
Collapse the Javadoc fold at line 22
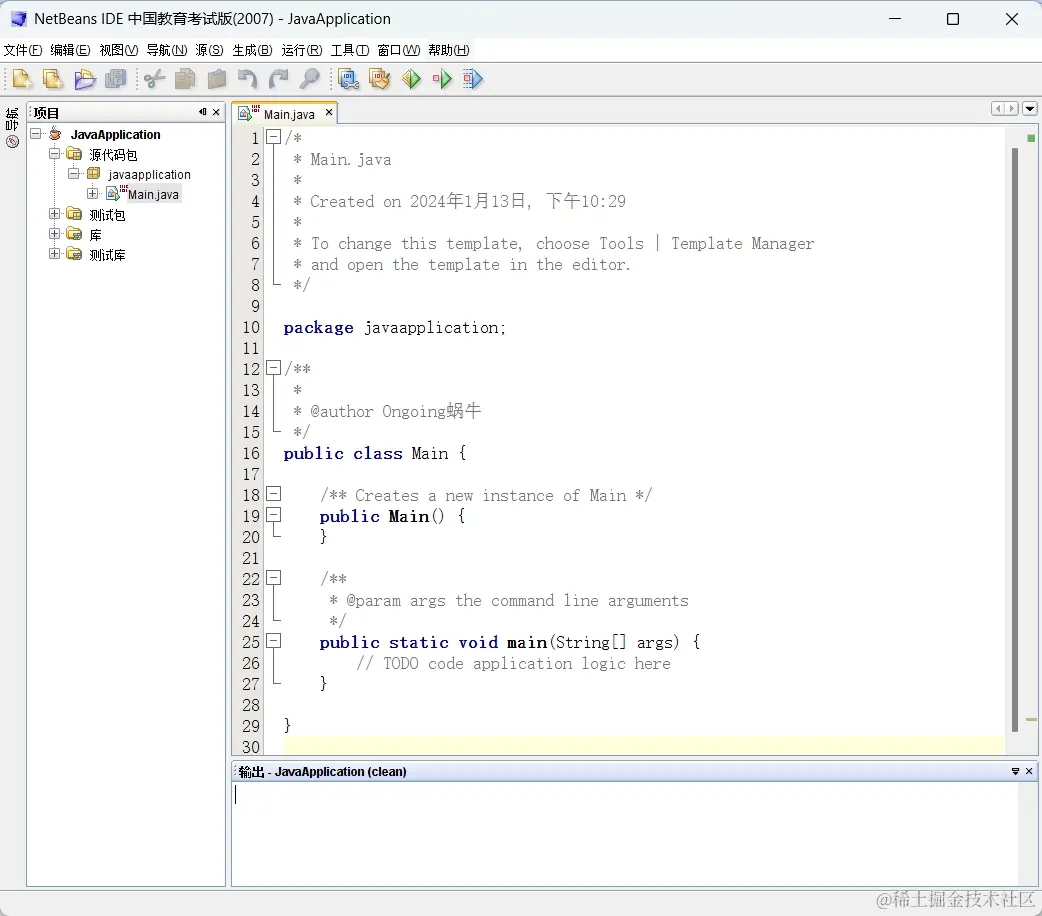pyautogui.click(x=273, y=578)
